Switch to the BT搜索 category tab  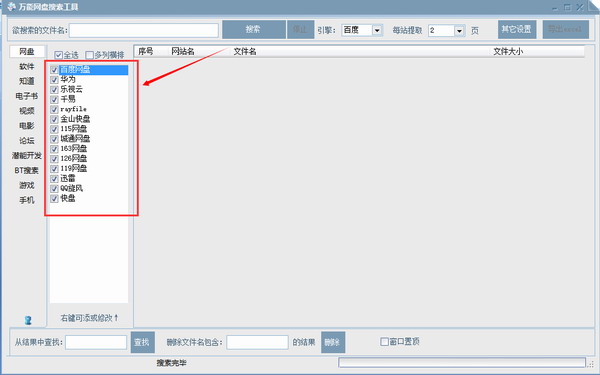pyautogui.click(x=27, y=171)
